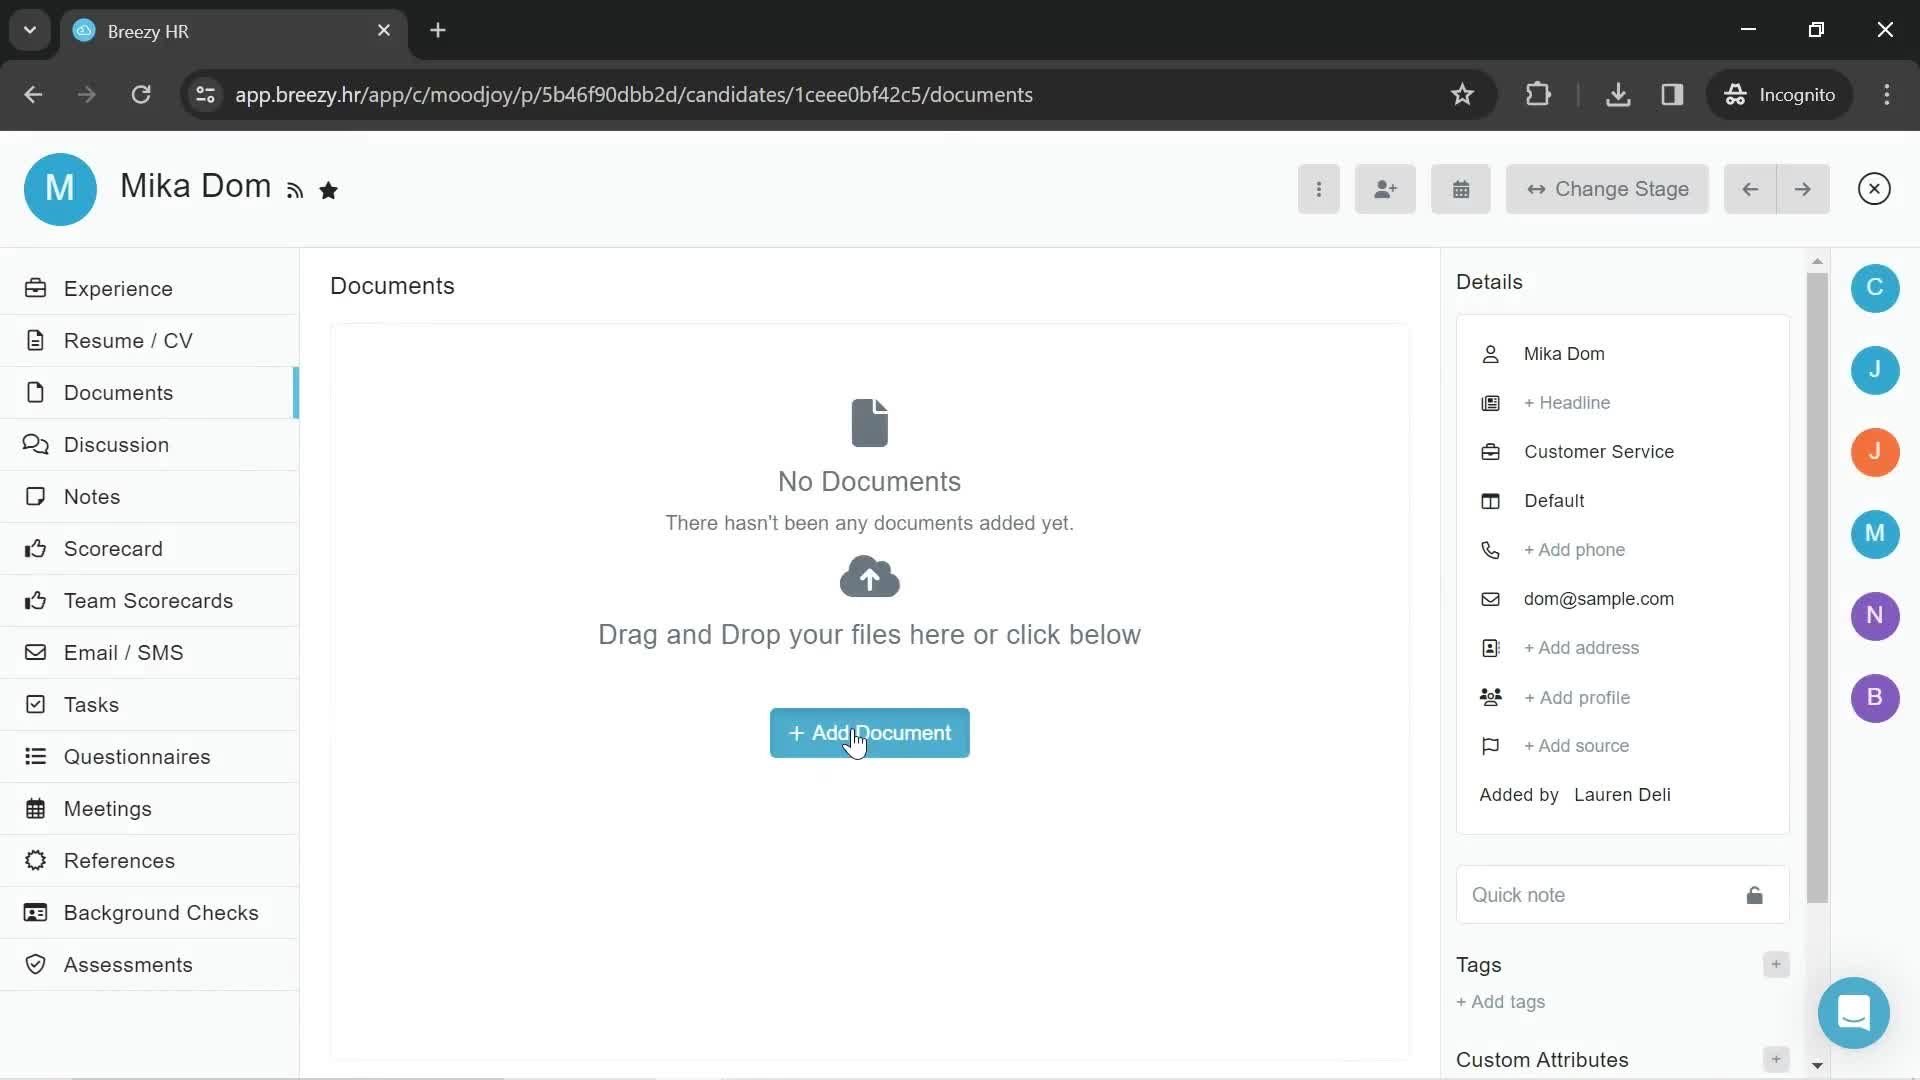
Task: Click the candidate actions overflow icon
Action: 1319,189
